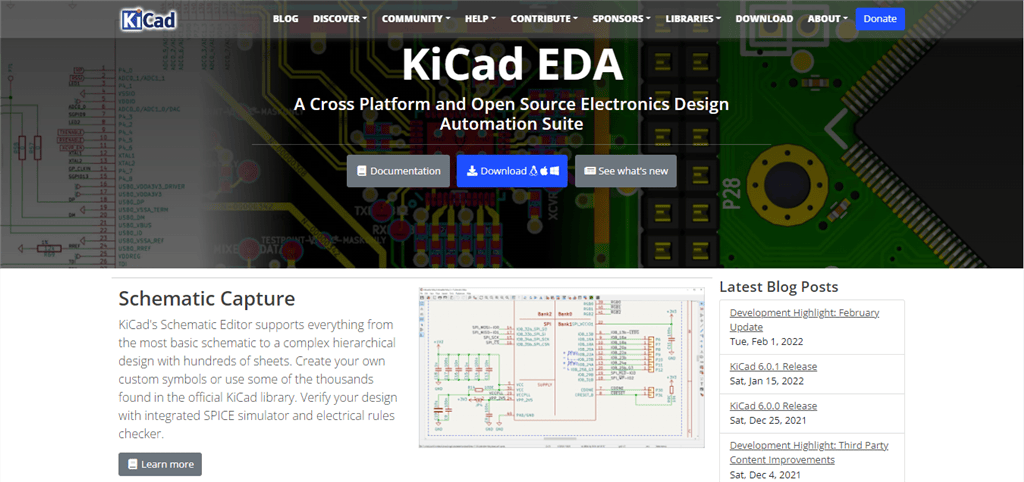Open the HELP dropdown menu

(480, 19)
